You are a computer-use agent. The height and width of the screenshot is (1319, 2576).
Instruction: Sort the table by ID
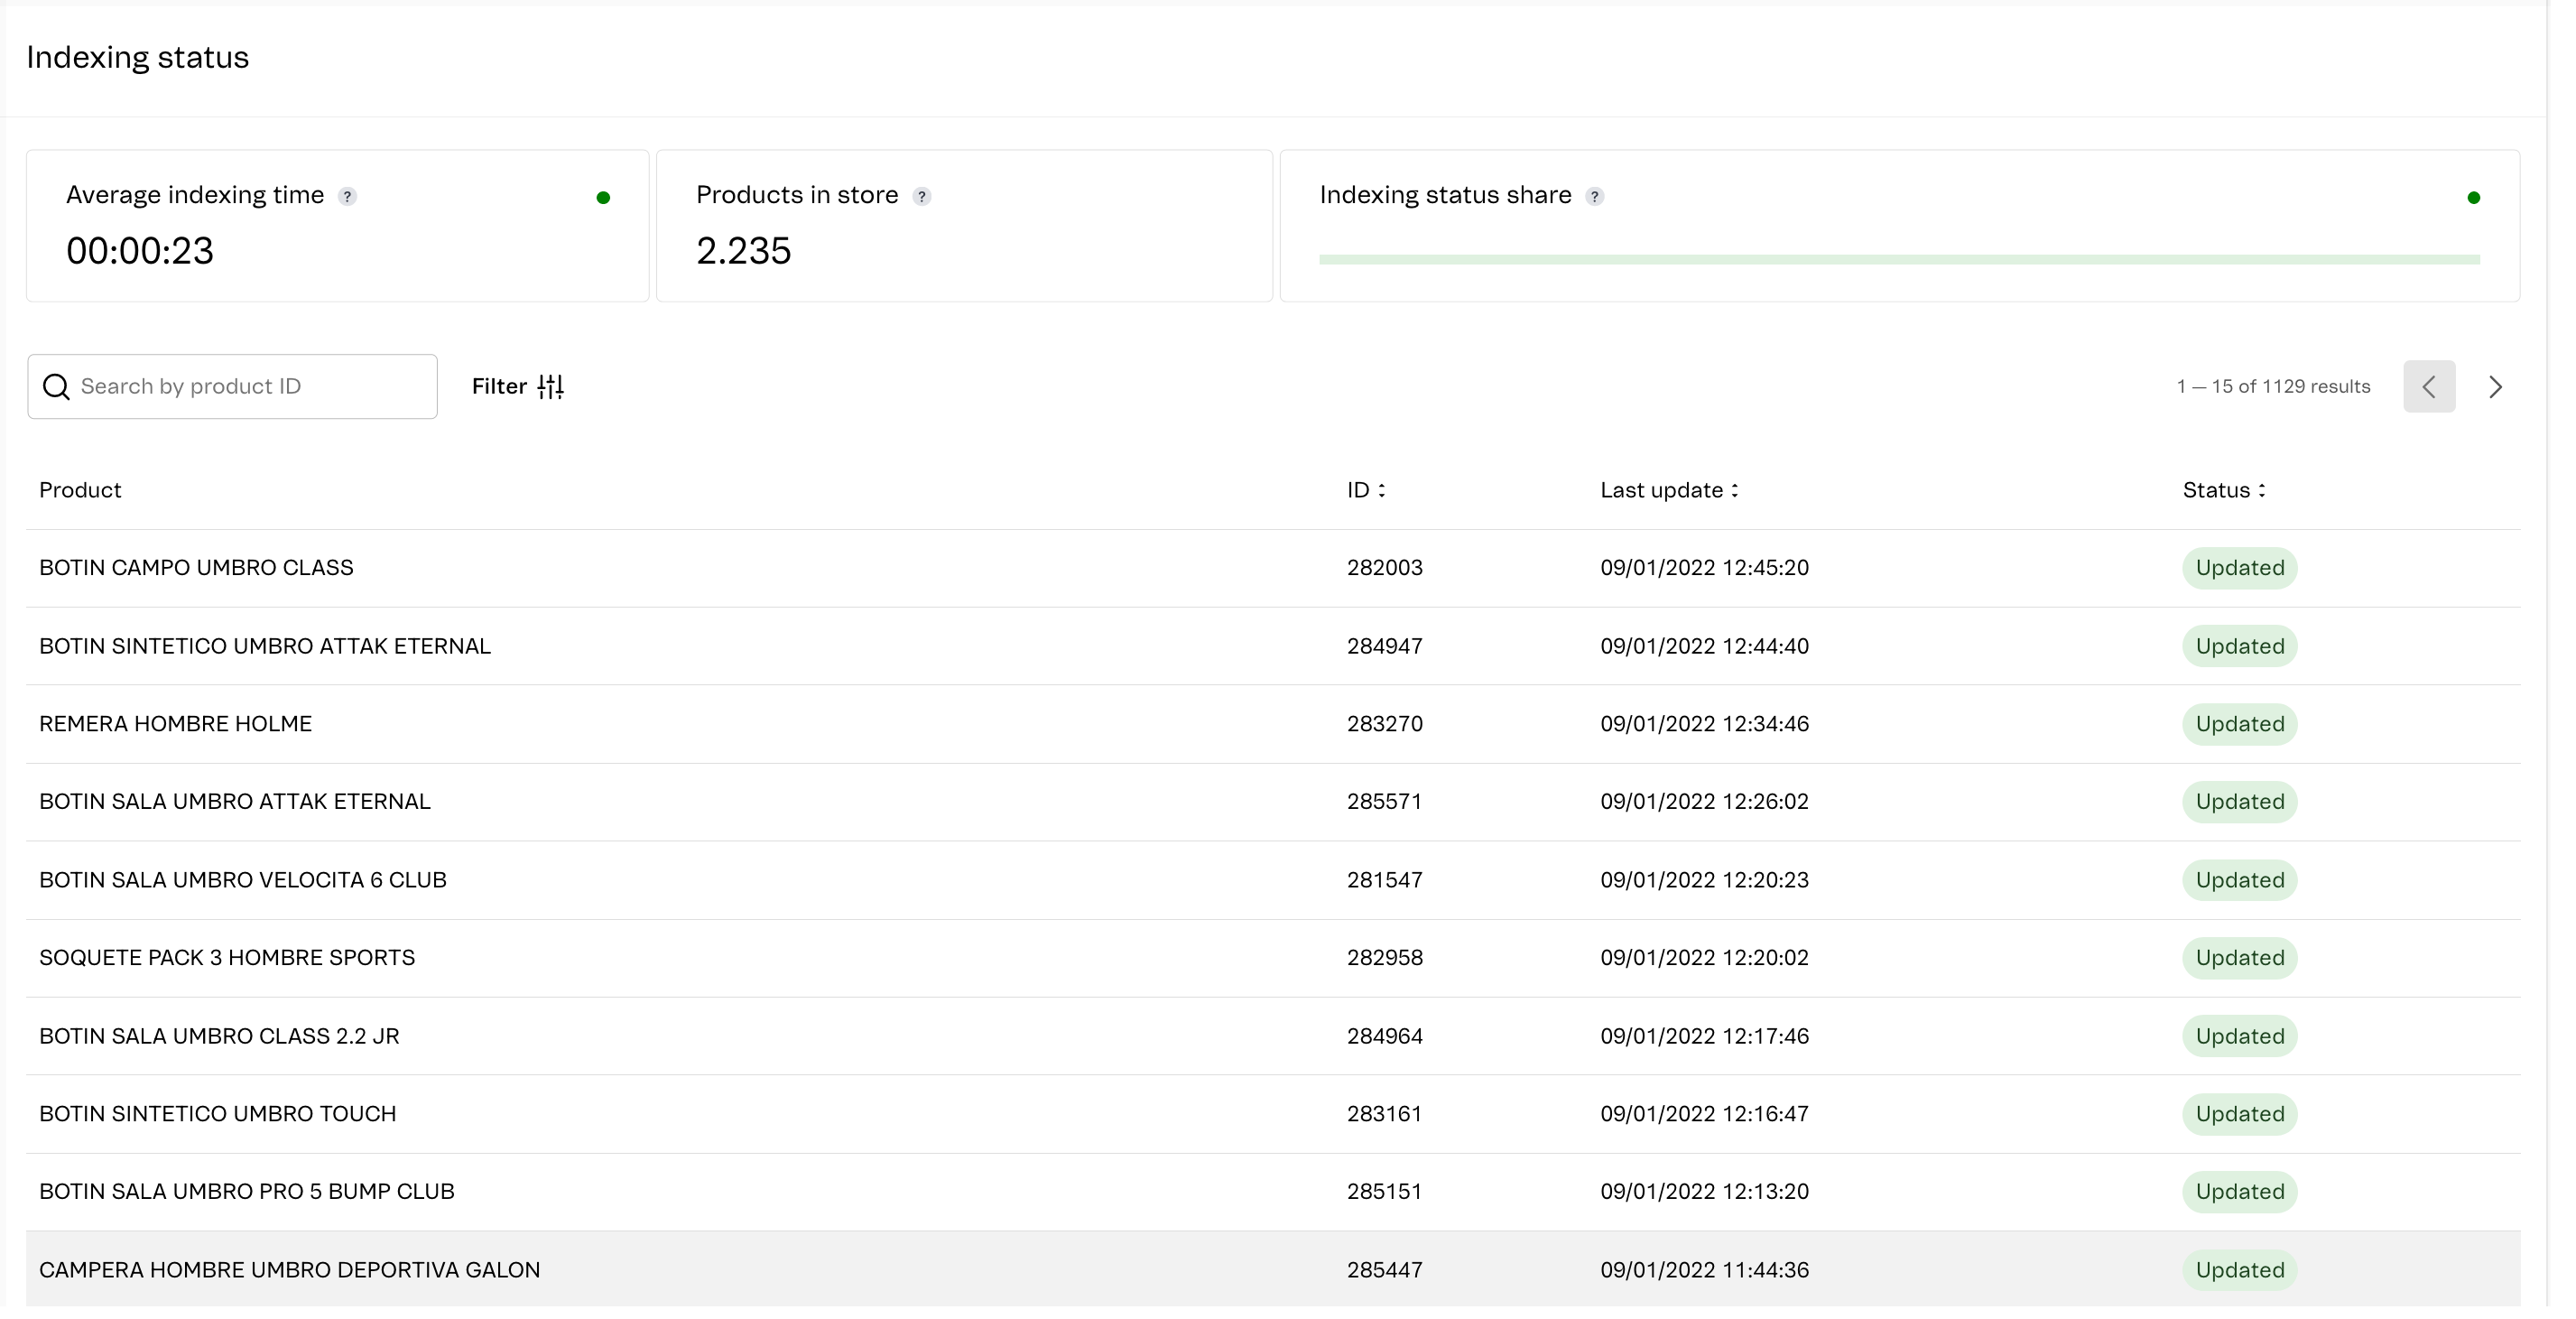[x=1382, y=490]
